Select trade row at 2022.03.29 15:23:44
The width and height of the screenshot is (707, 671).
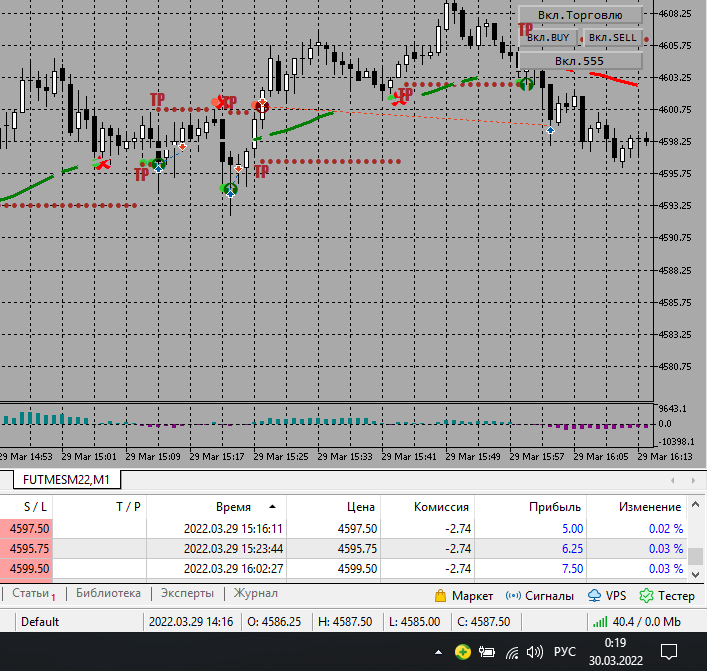[x=343, y=549]
